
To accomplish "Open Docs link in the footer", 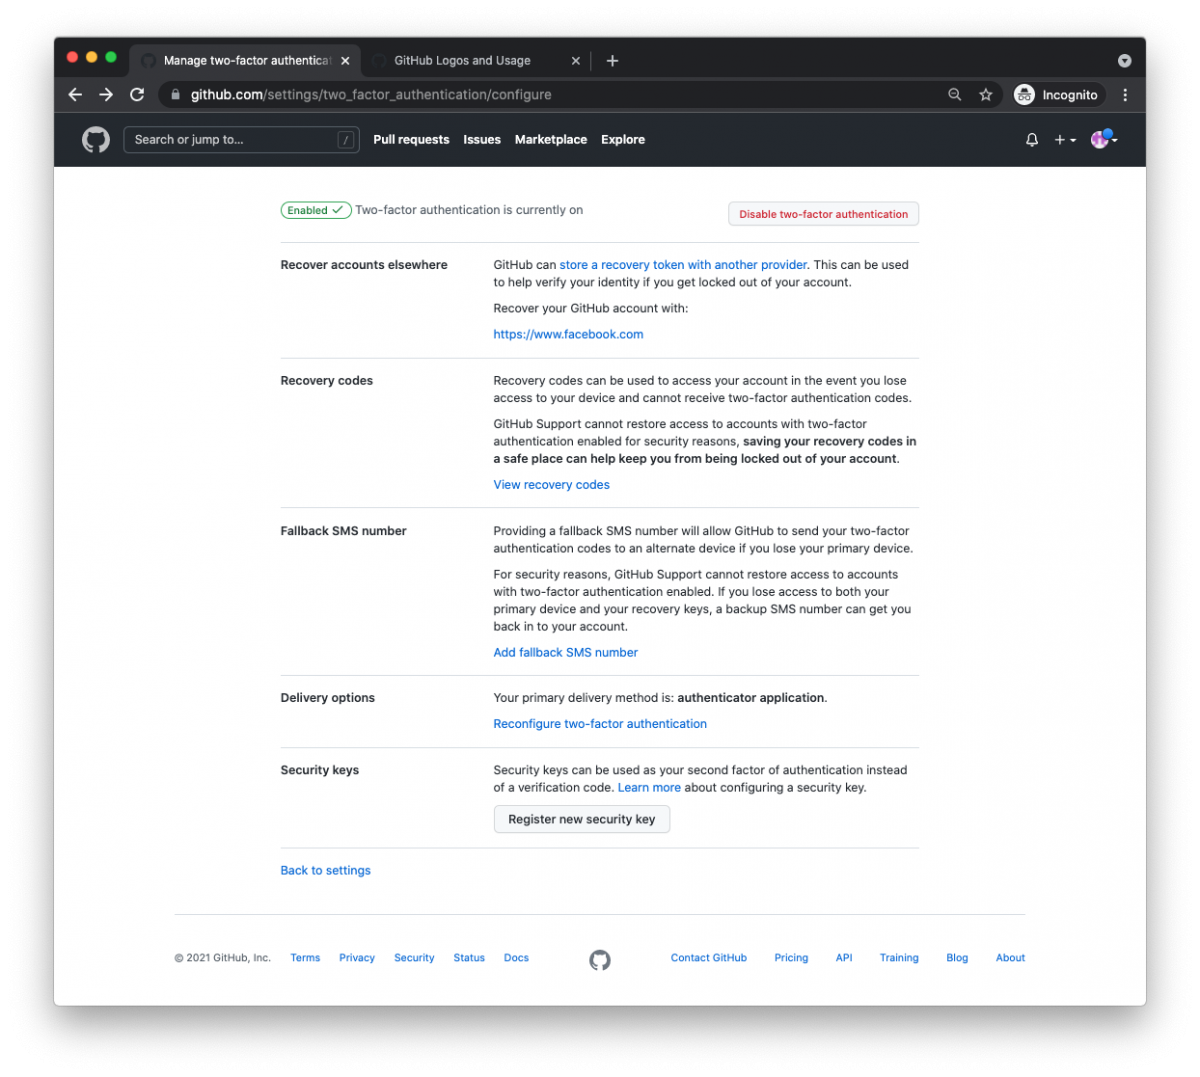I will pos(516,958).
